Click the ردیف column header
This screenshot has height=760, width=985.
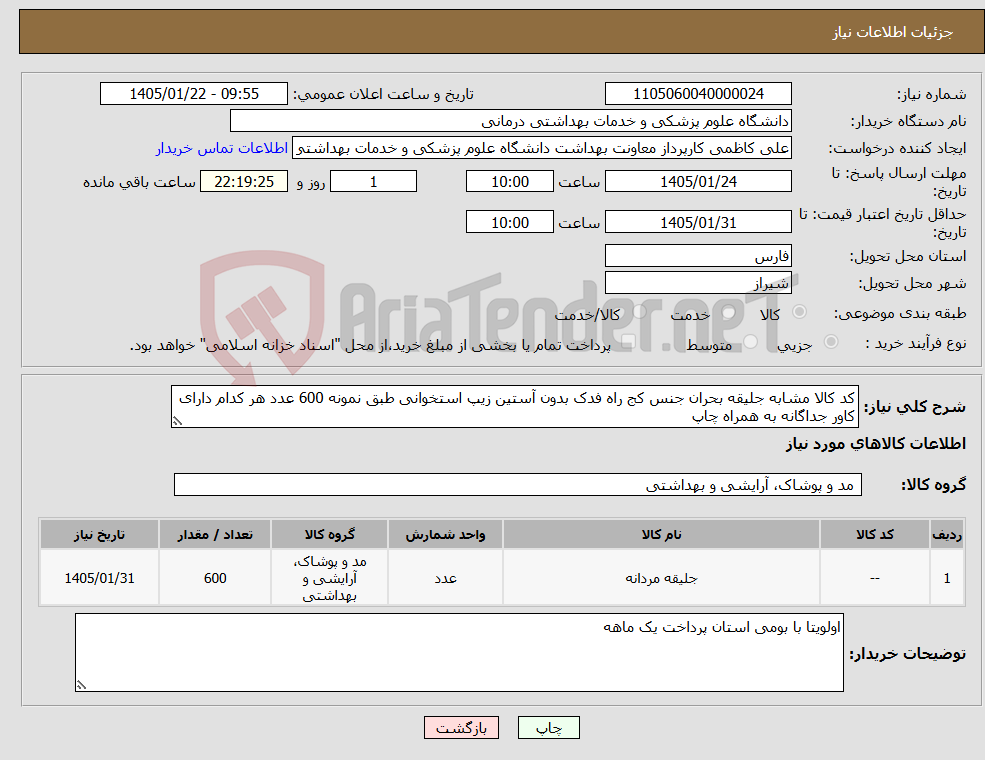[947, 535]
